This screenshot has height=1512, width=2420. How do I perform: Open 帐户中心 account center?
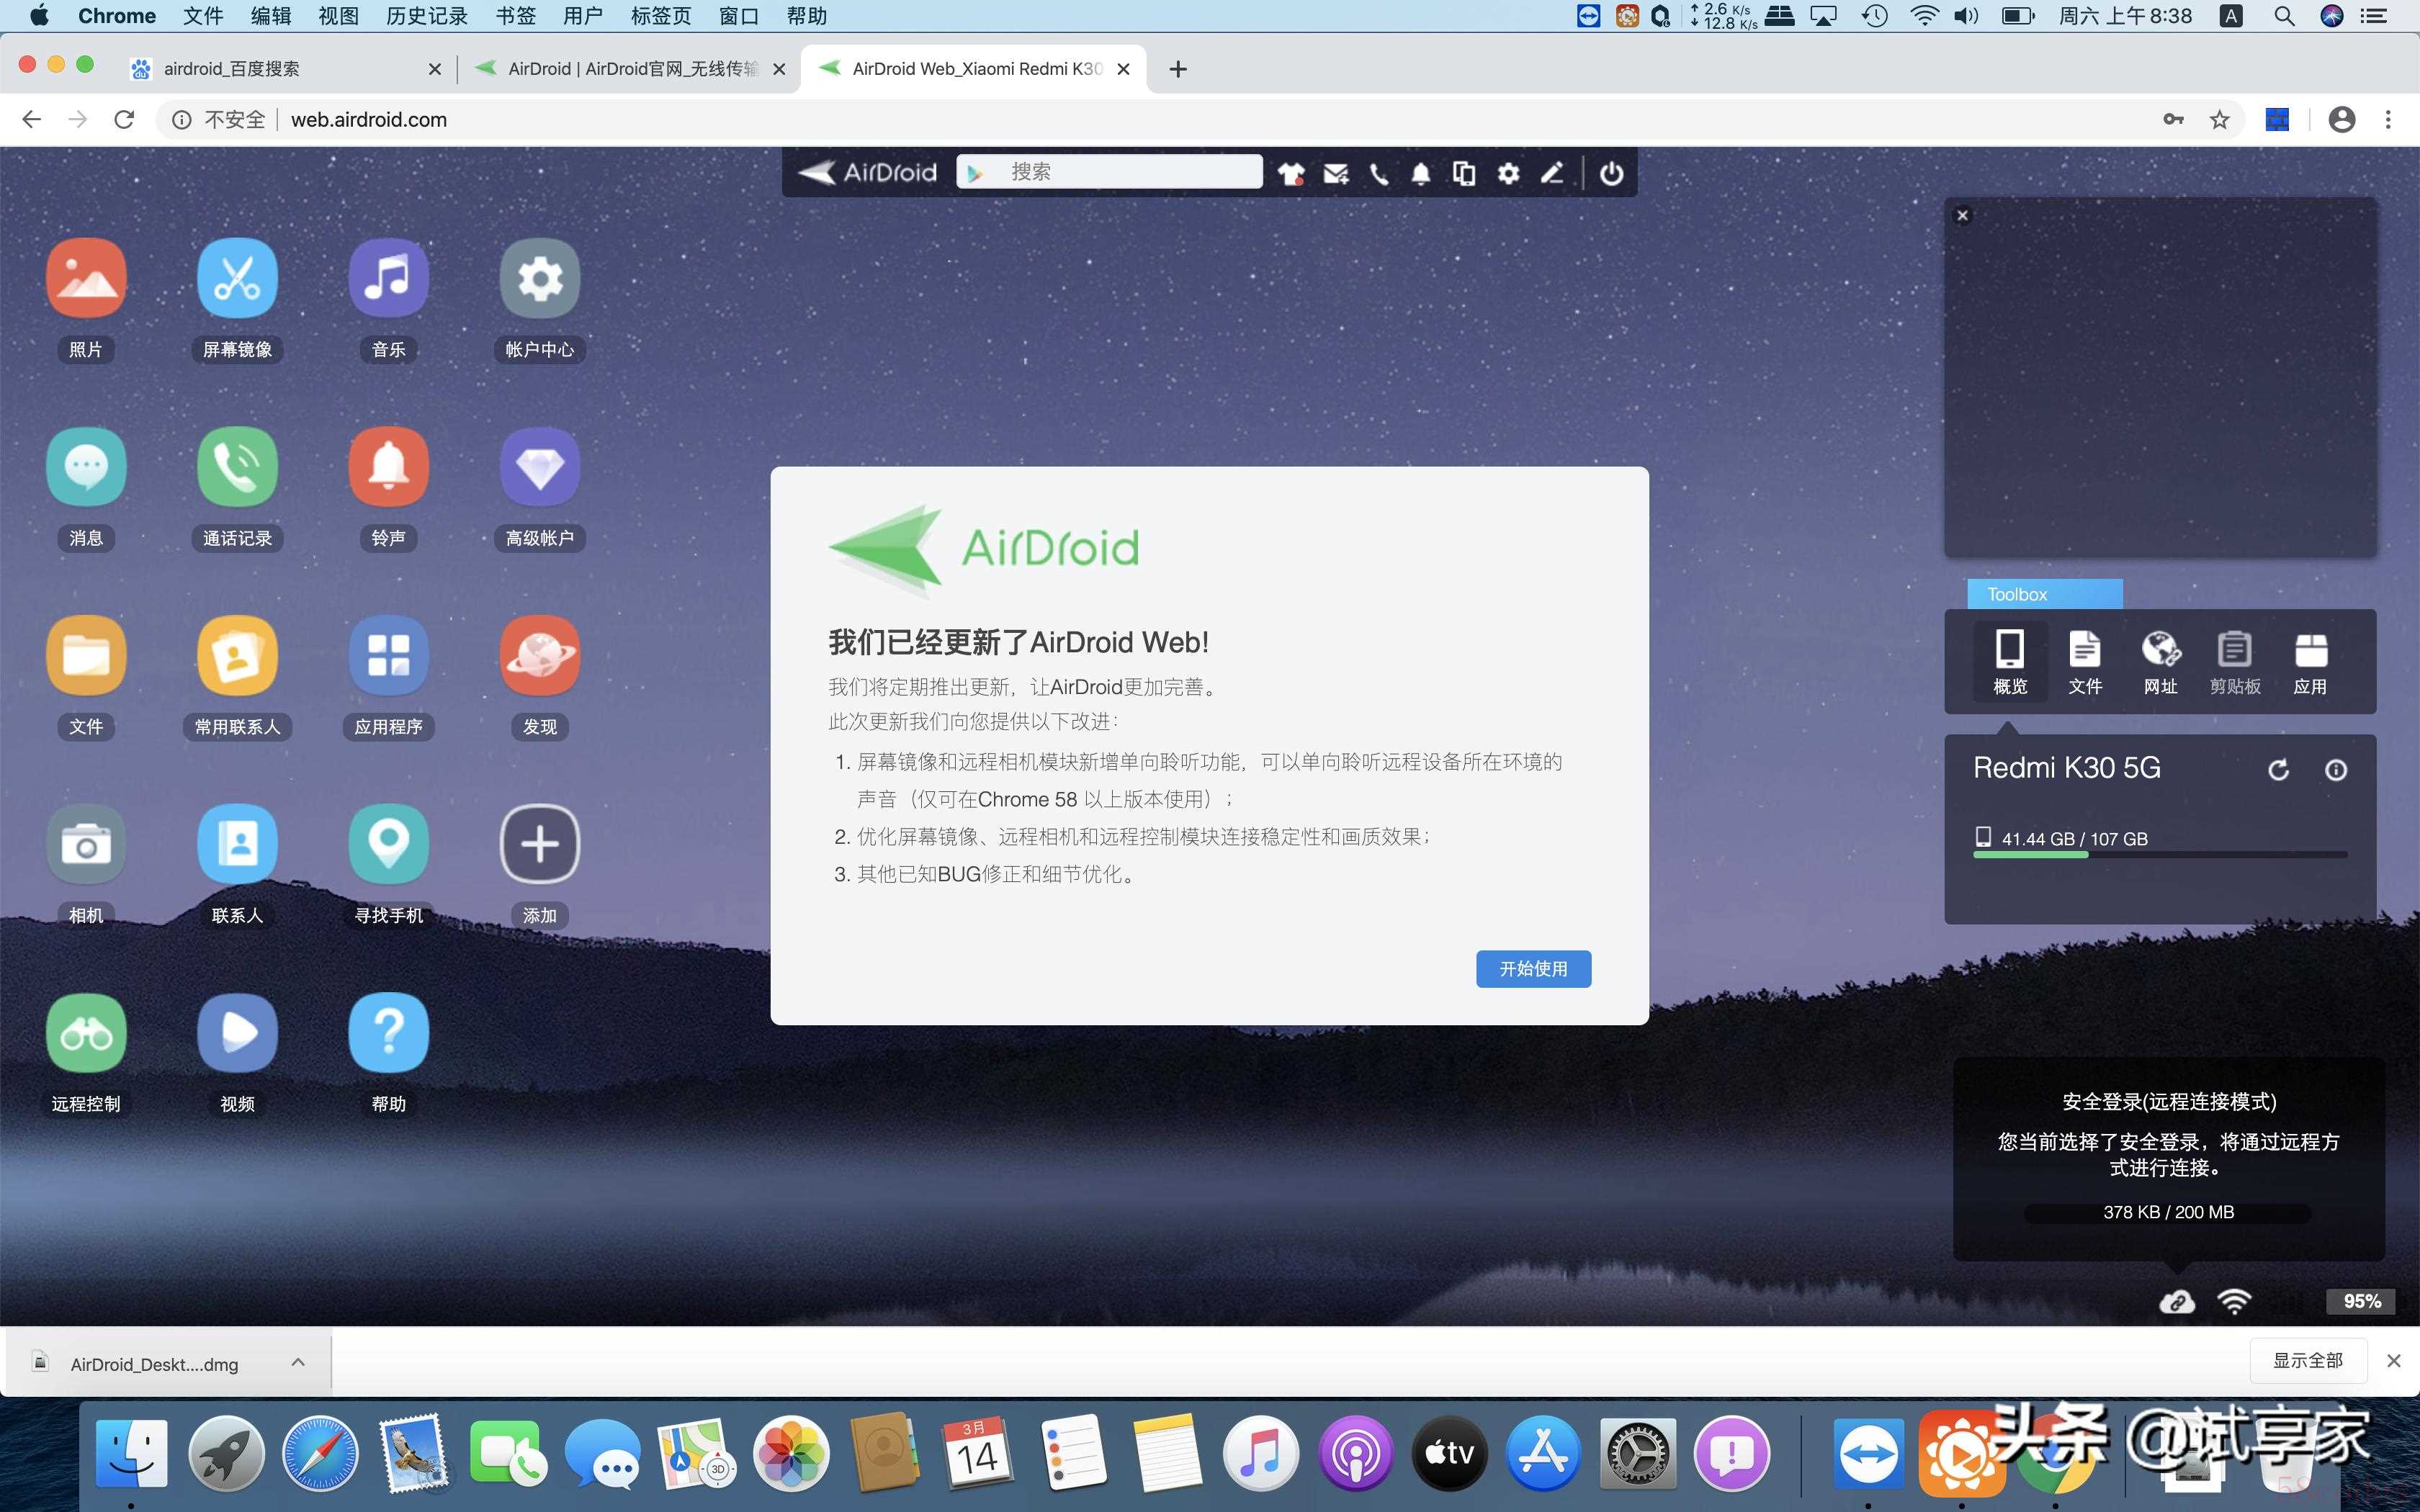click(540, 278)
